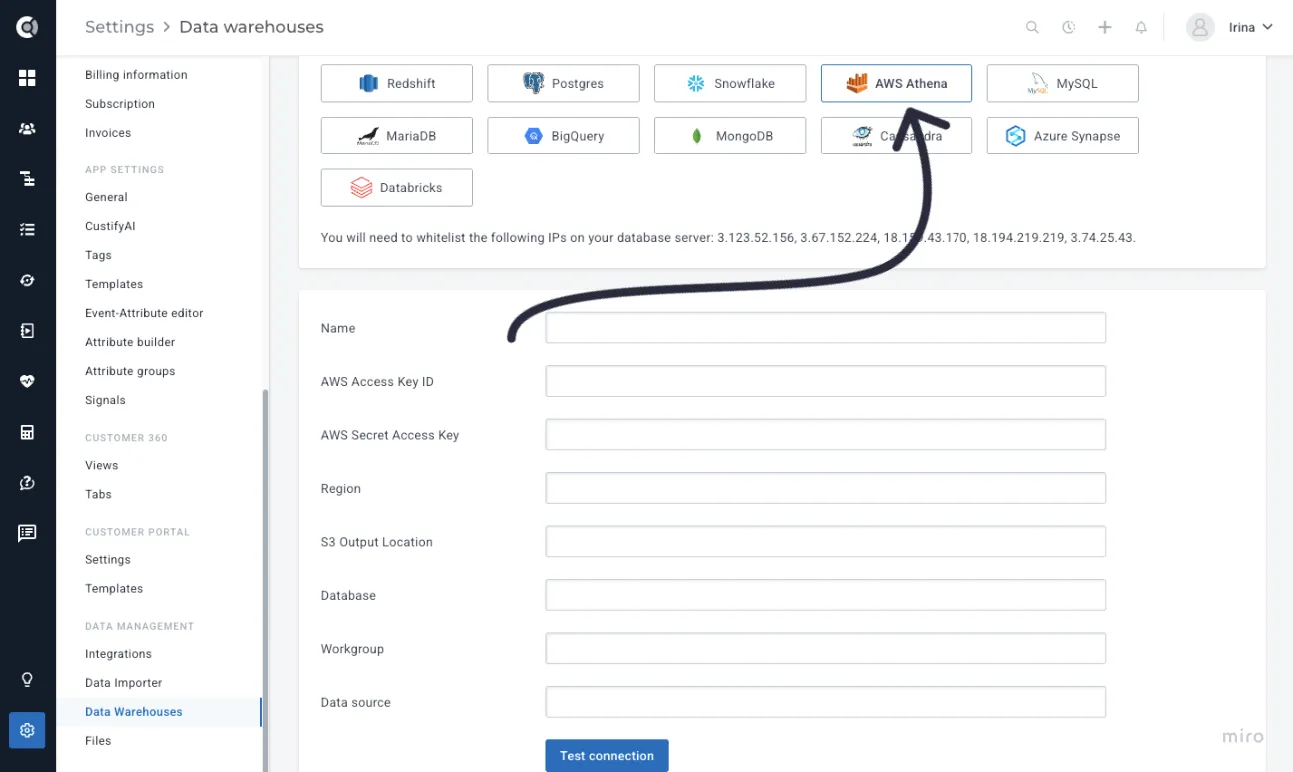Open the dashboard grid icon in sidebar
Viewport: 1293px width, 772px height.
[x=27, y=78]
